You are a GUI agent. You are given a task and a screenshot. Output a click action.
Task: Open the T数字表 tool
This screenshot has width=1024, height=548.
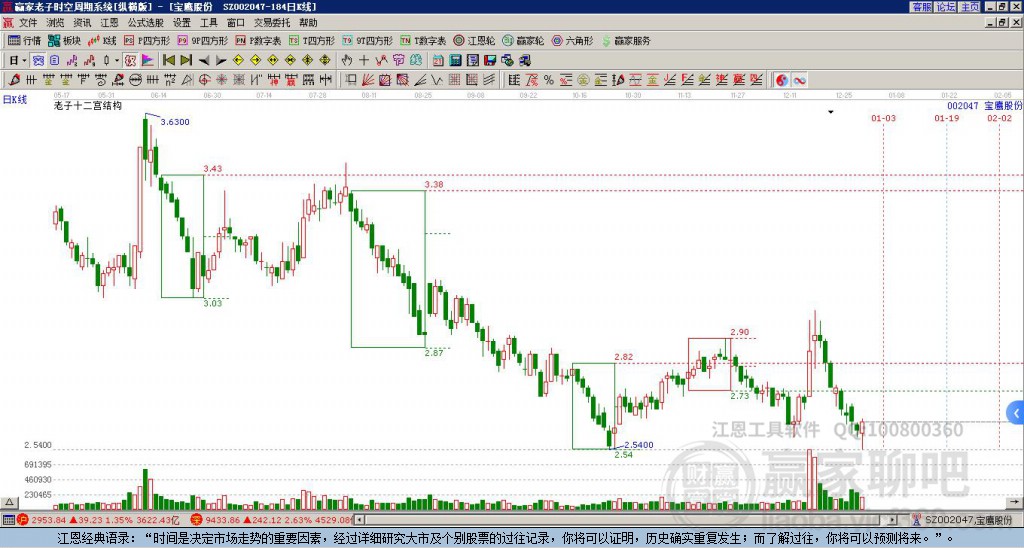click(423, 40)
